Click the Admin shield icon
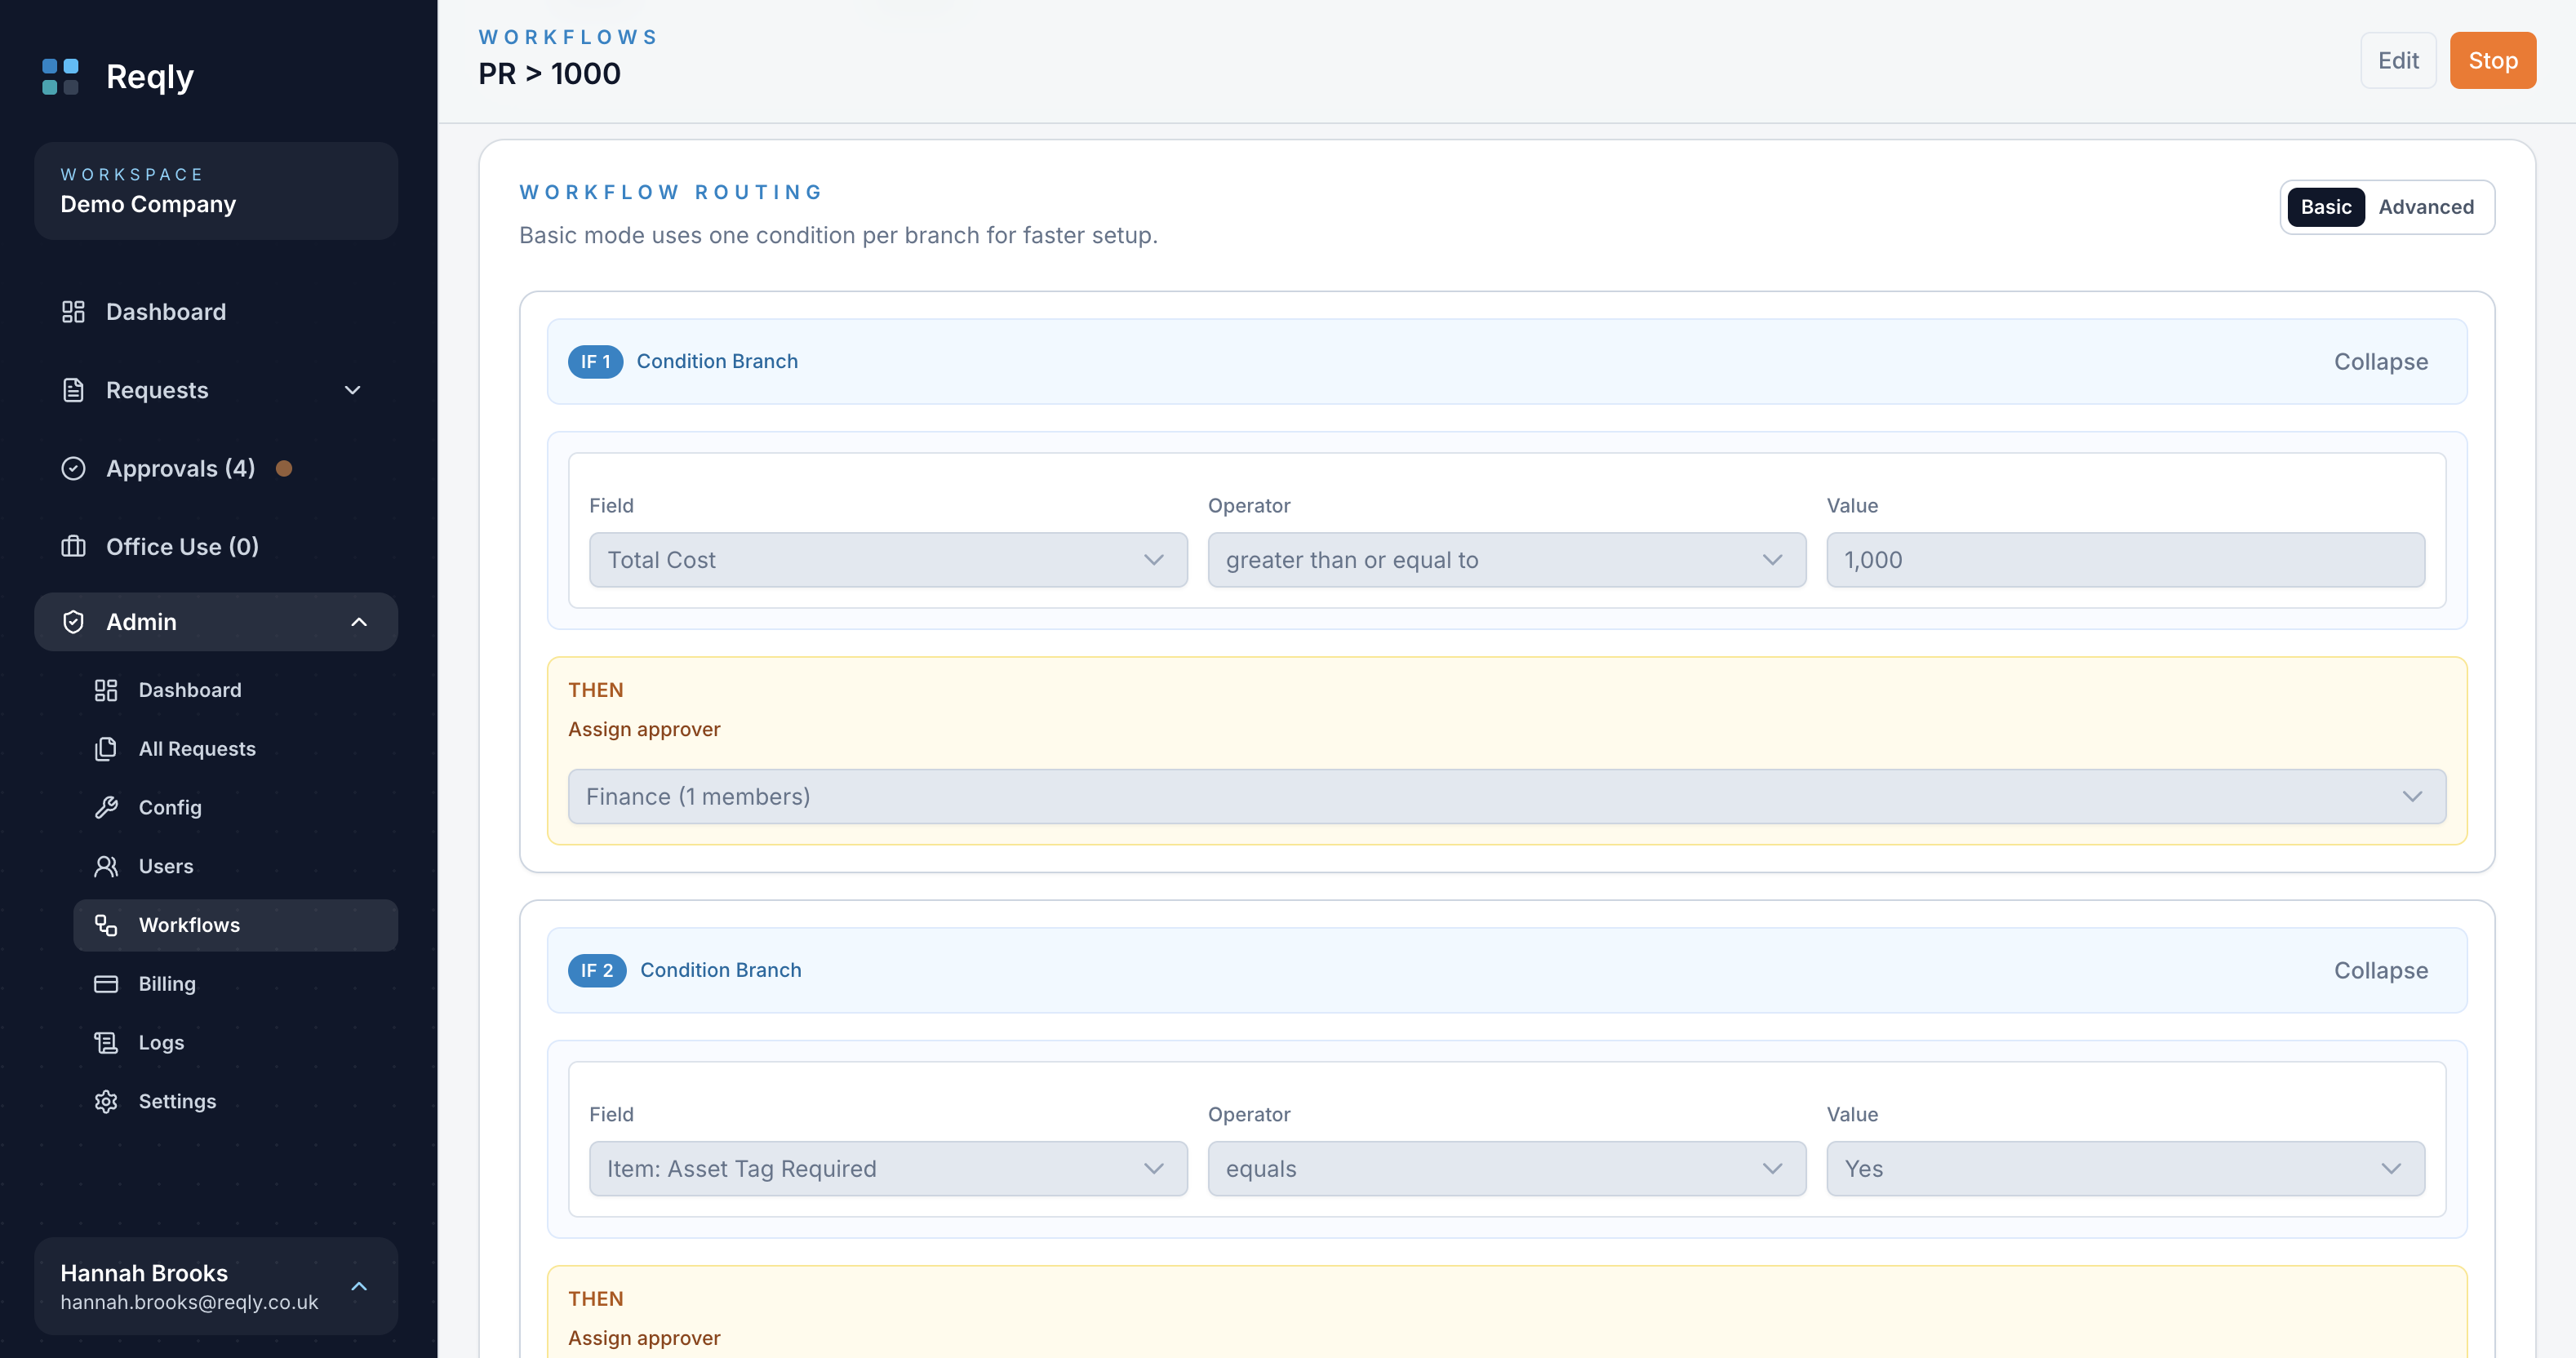This screenshot has width=2576, height=1358. [73, 622]
